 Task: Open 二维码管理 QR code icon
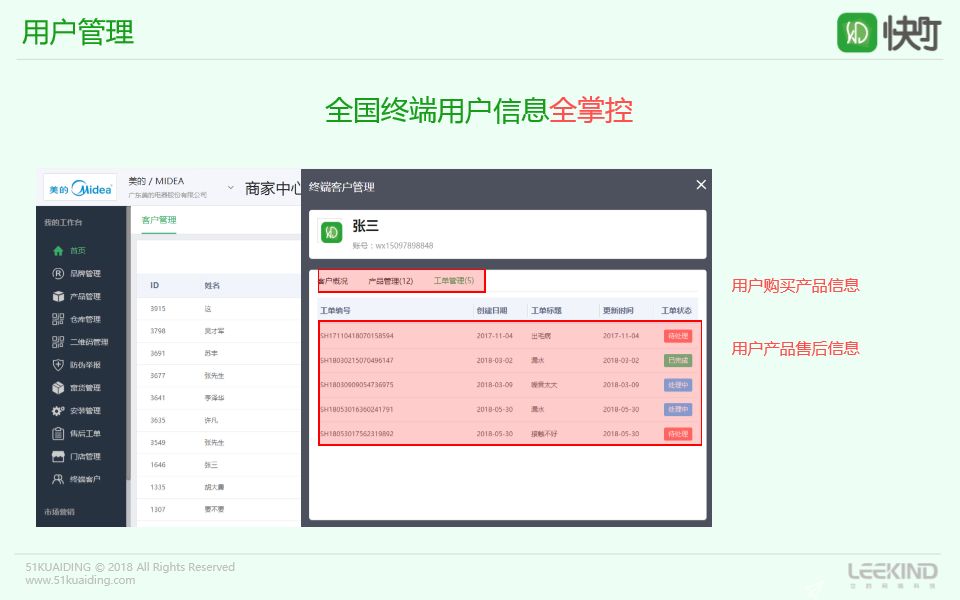pyautogui.click(x=58, y=342)
